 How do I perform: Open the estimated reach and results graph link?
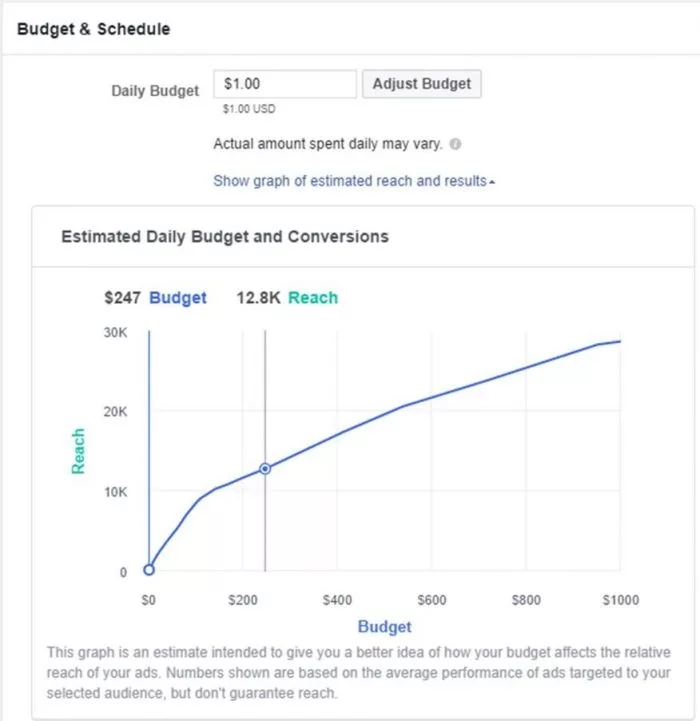[x=350, y=181]
